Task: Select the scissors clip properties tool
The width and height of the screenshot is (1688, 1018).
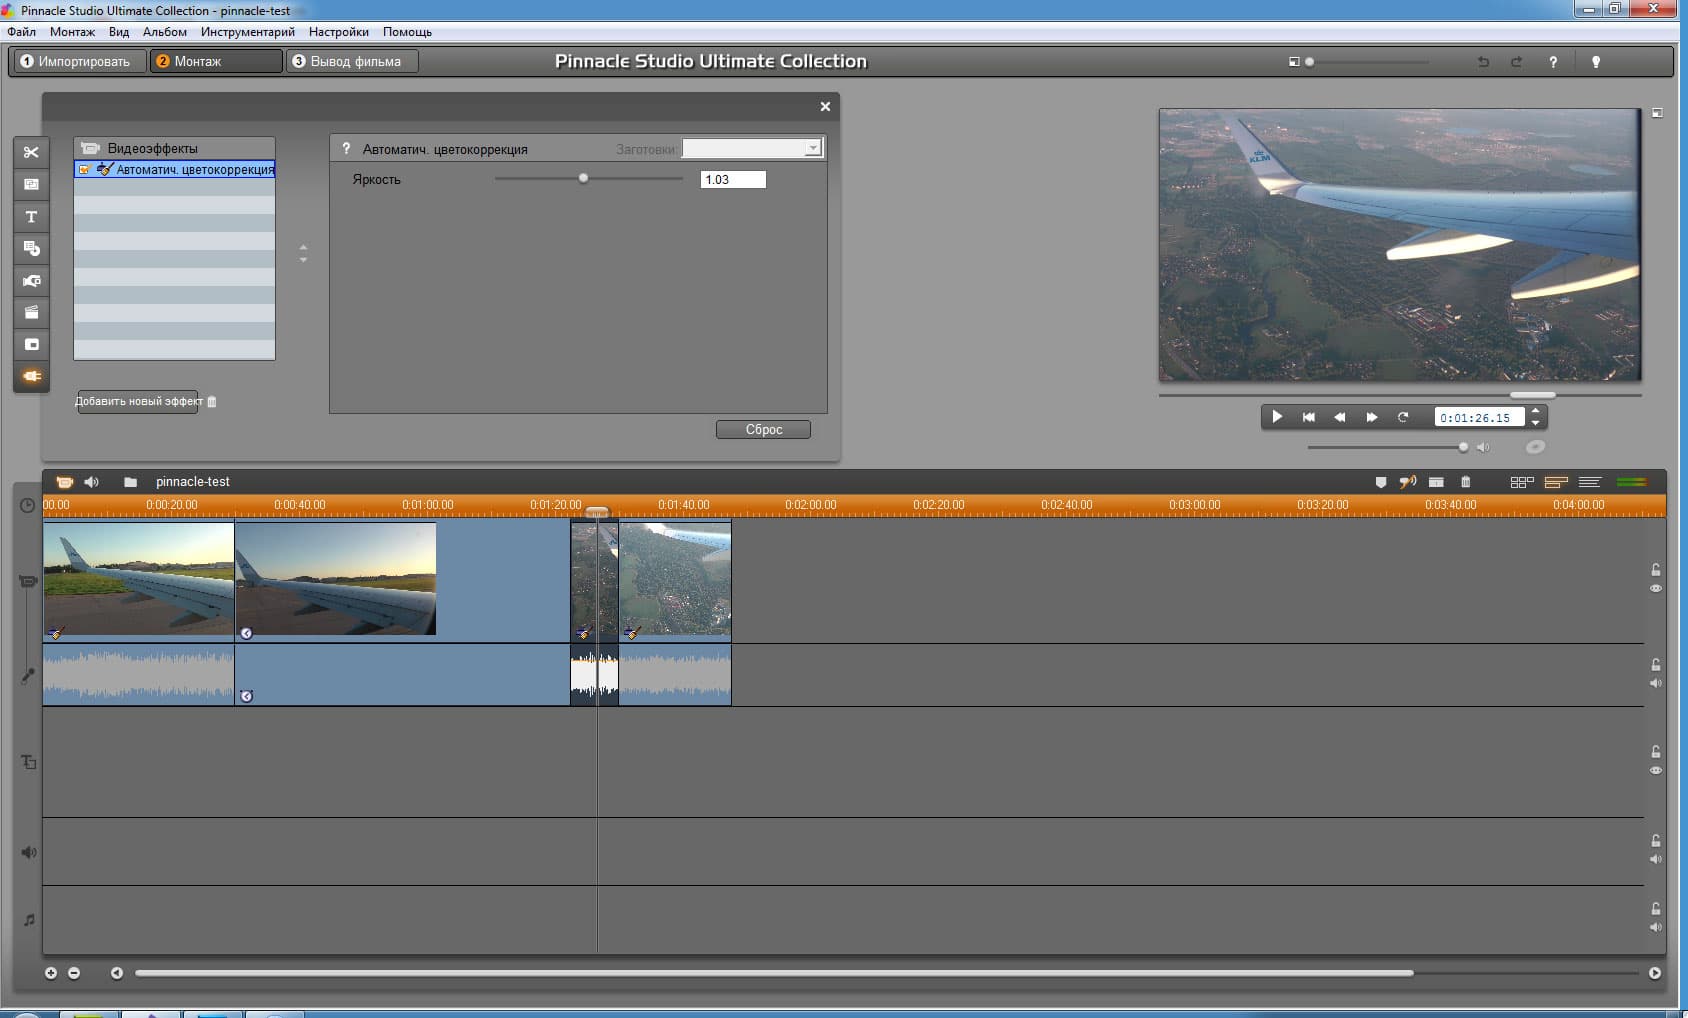Action: pos(31,152)
